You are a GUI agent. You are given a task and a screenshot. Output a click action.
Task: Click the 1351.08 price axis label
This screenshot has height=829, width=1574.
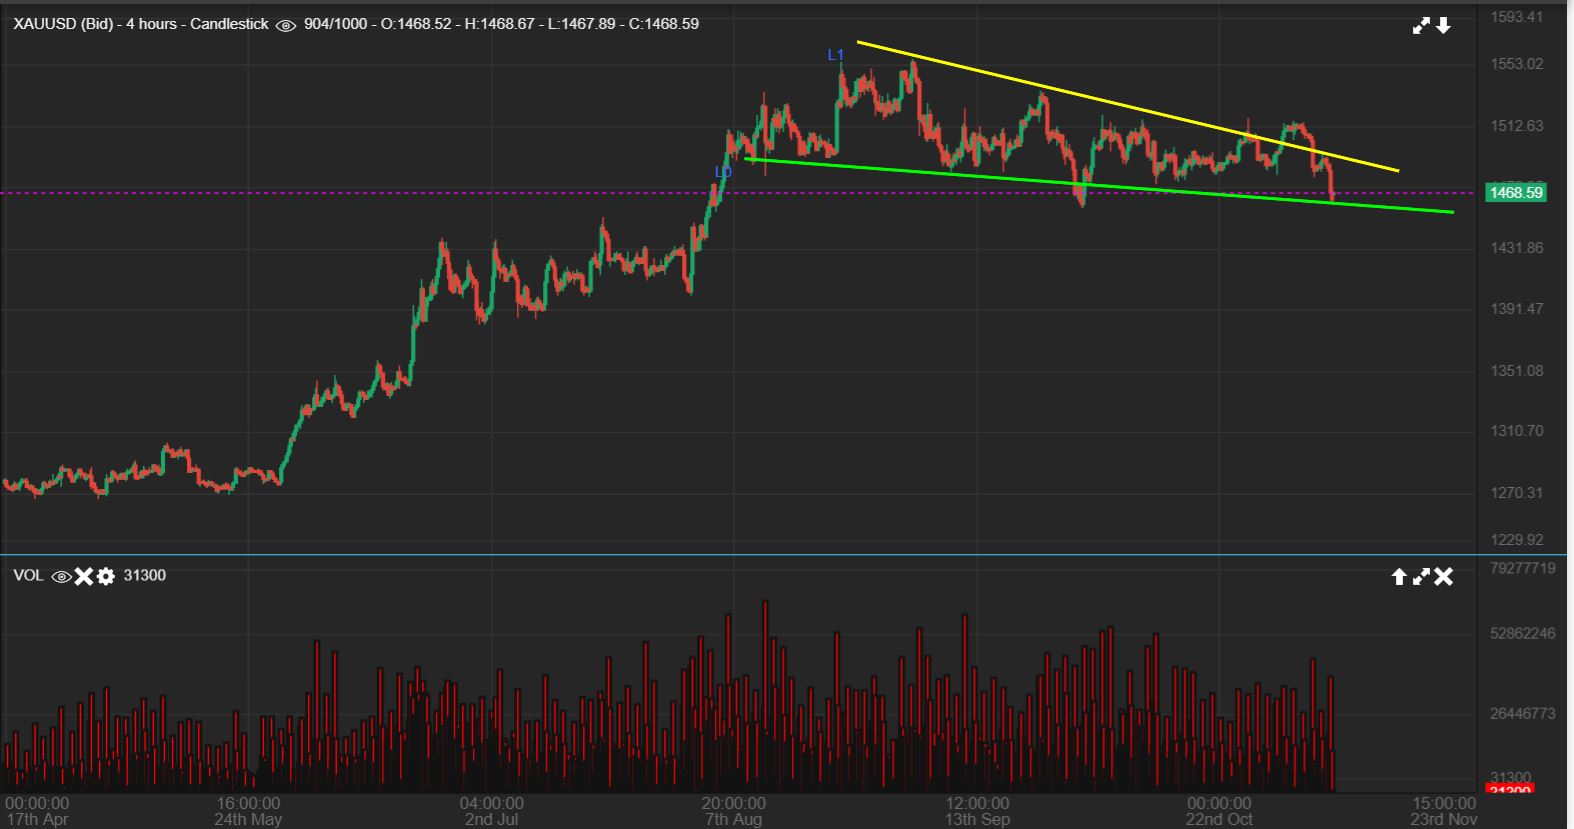(x=1516, y=371)
